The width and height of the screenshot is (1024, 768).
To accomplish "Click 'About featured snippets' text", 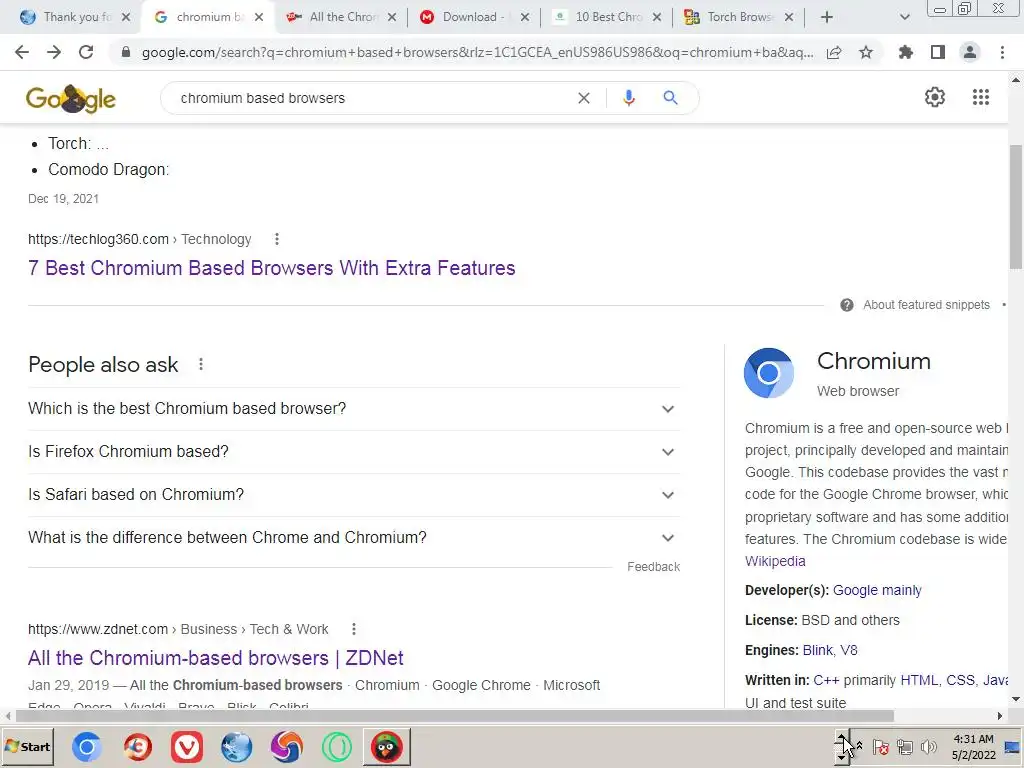I will point(926,305).
